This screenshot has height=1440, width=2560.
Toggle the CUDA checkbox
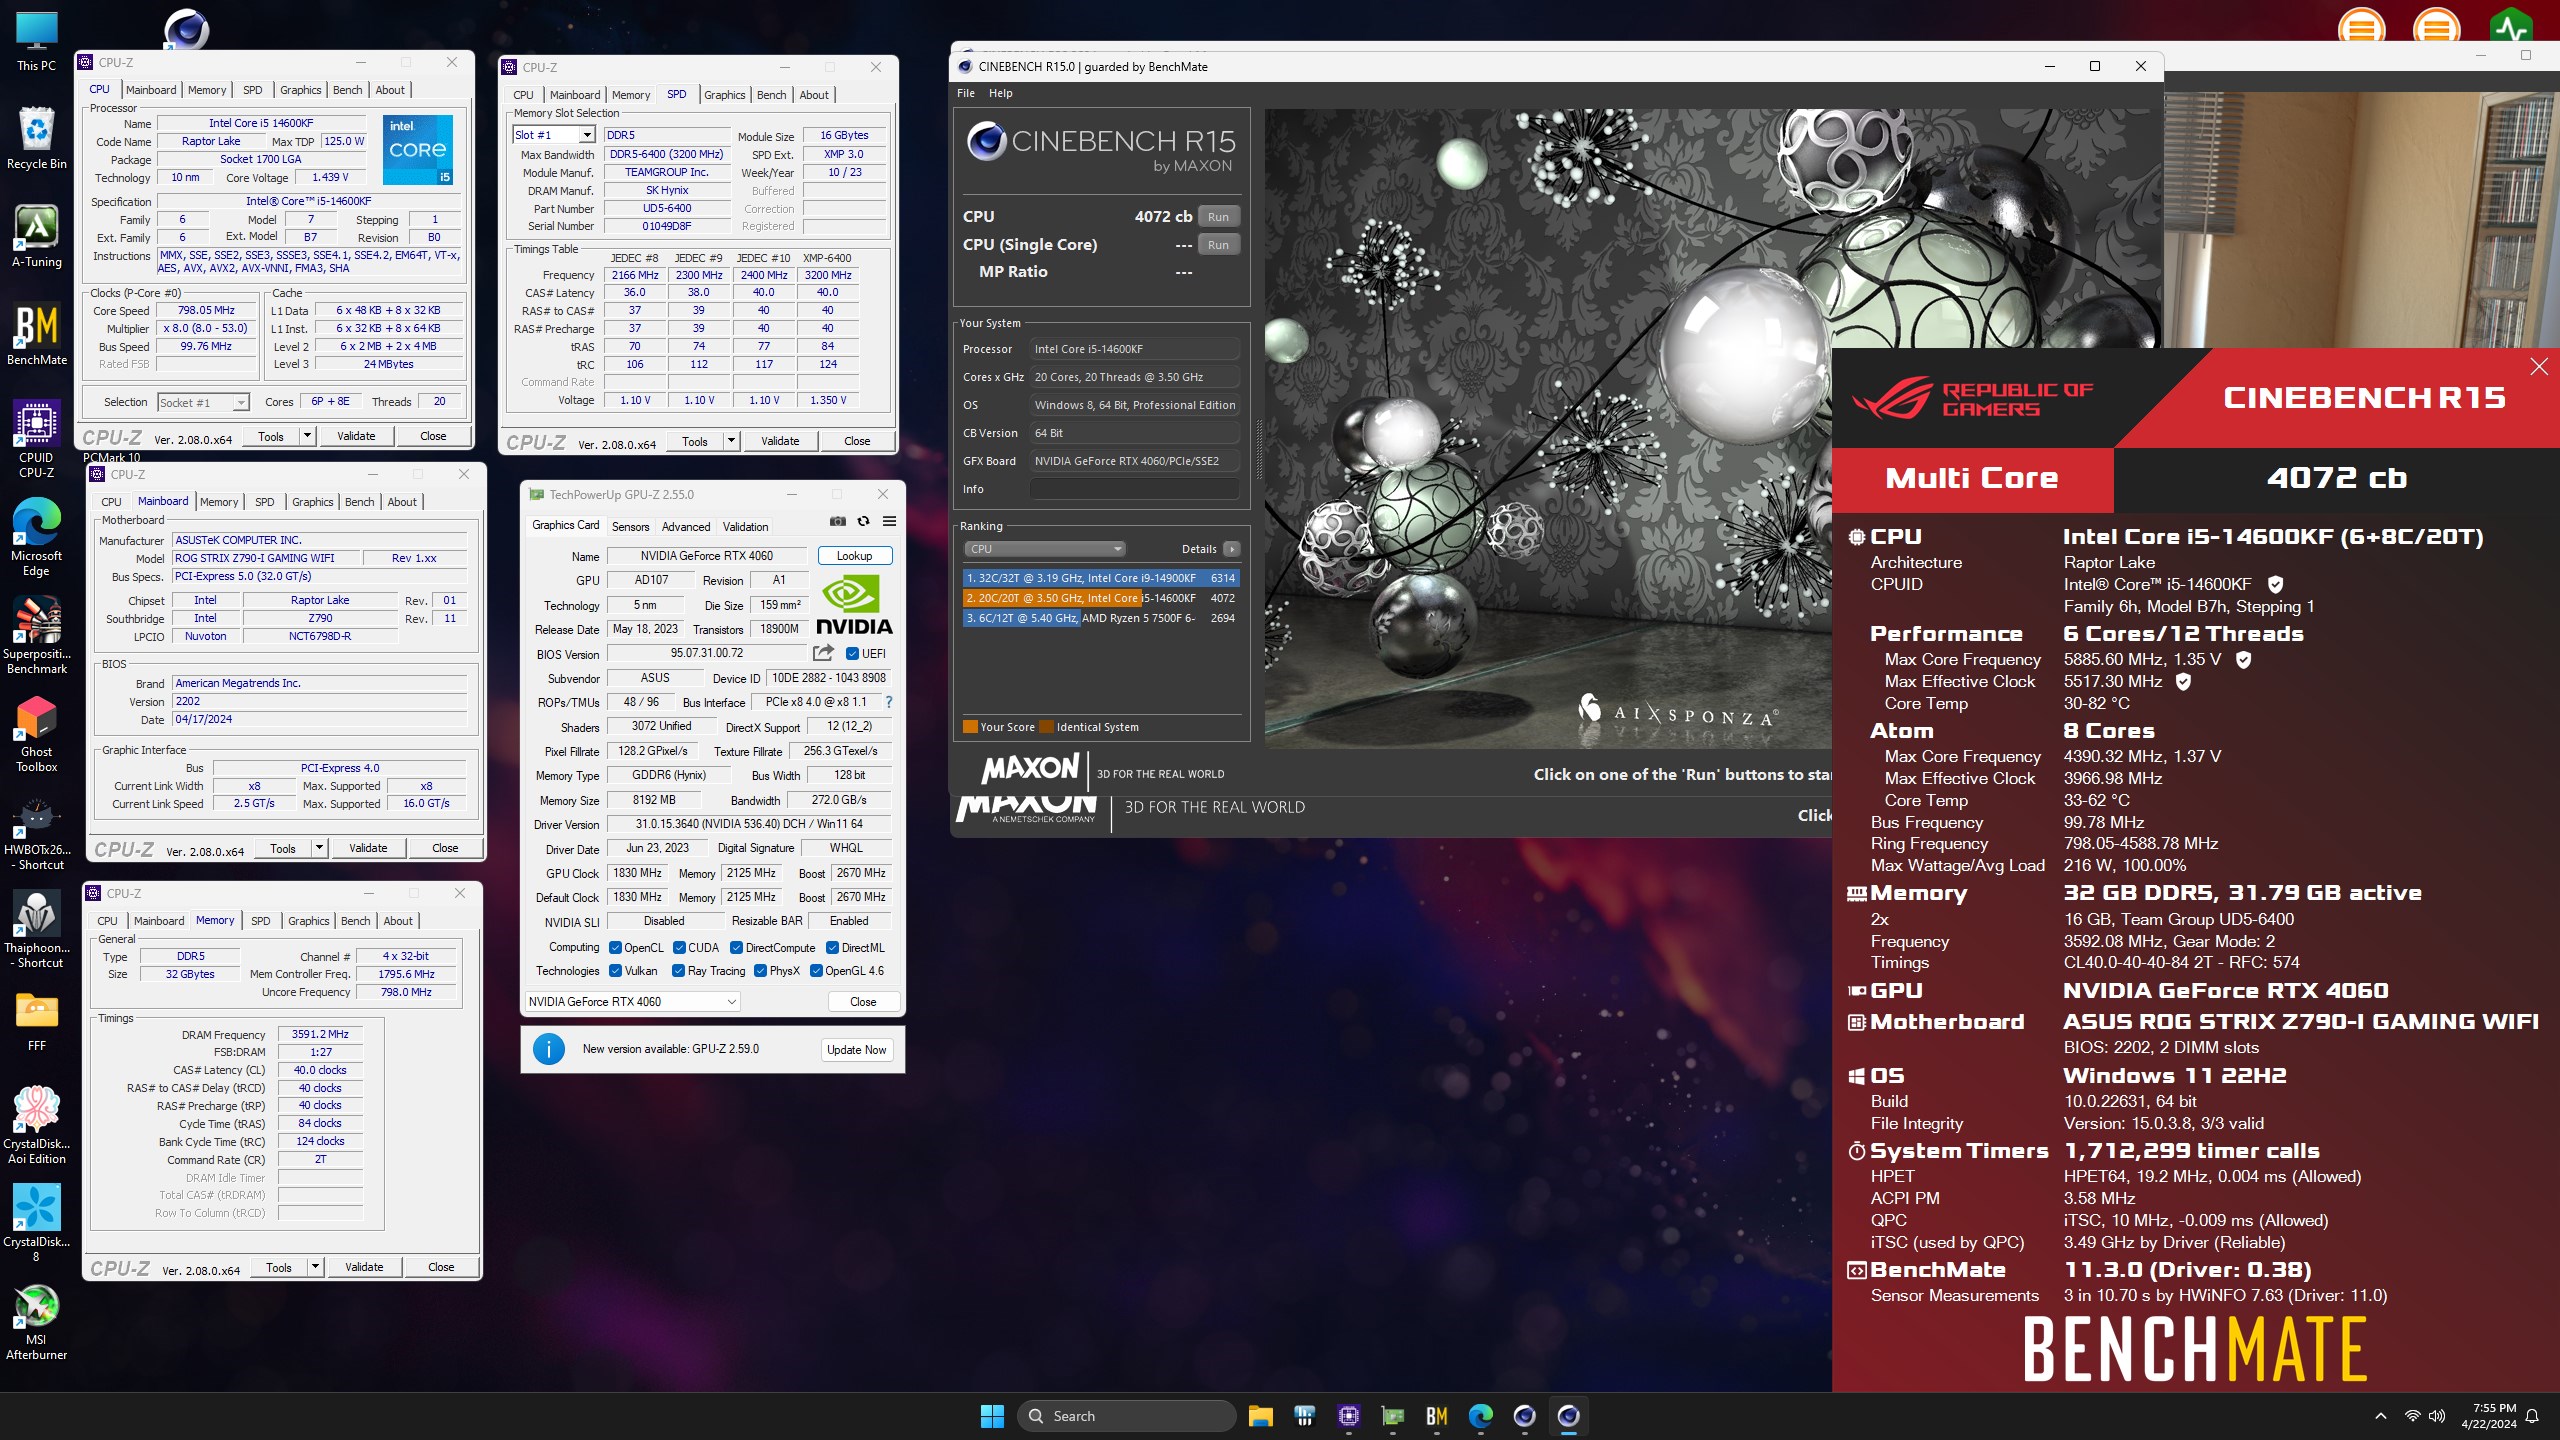pyautogui.click(x=679, y=948)
